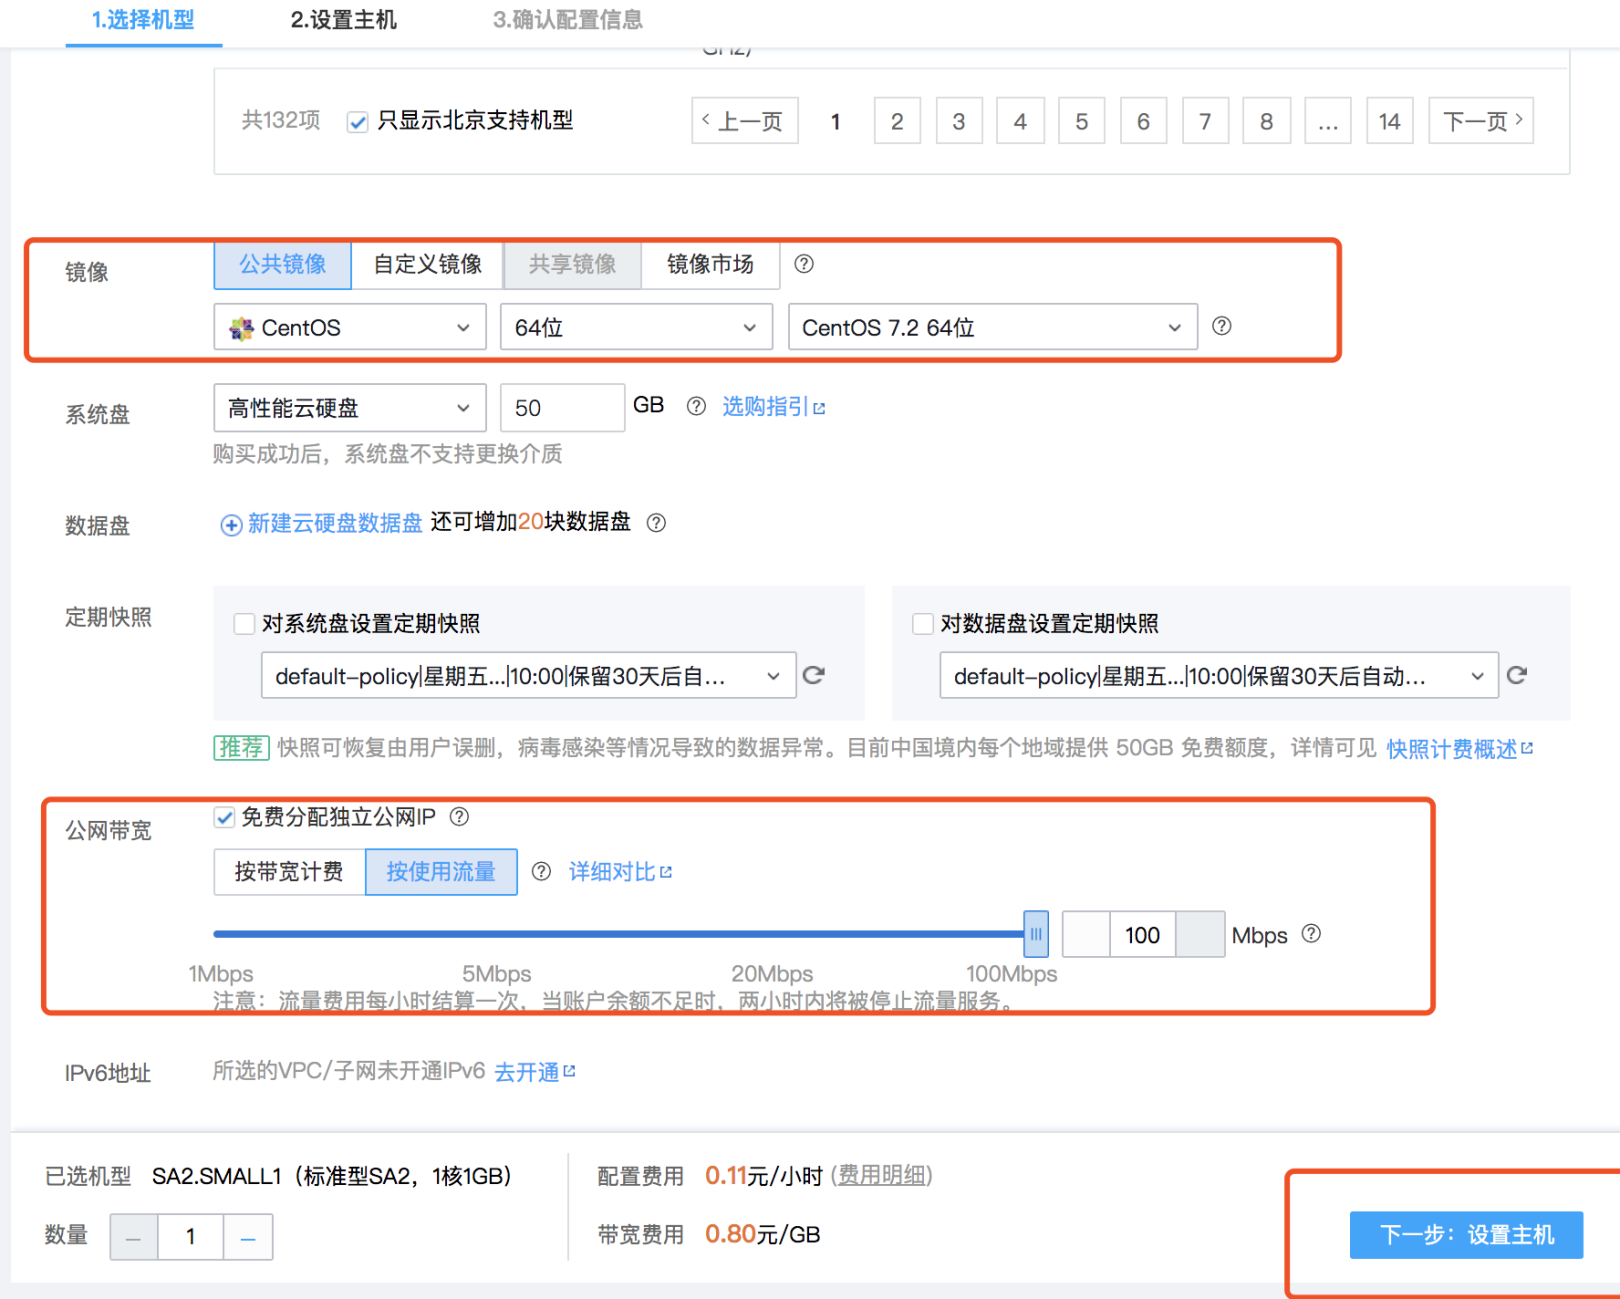This screenshot has width=1620, height=1299.
Task: Enable 对数据盘设置定期快照 checkbox
Action: (923, 624)
